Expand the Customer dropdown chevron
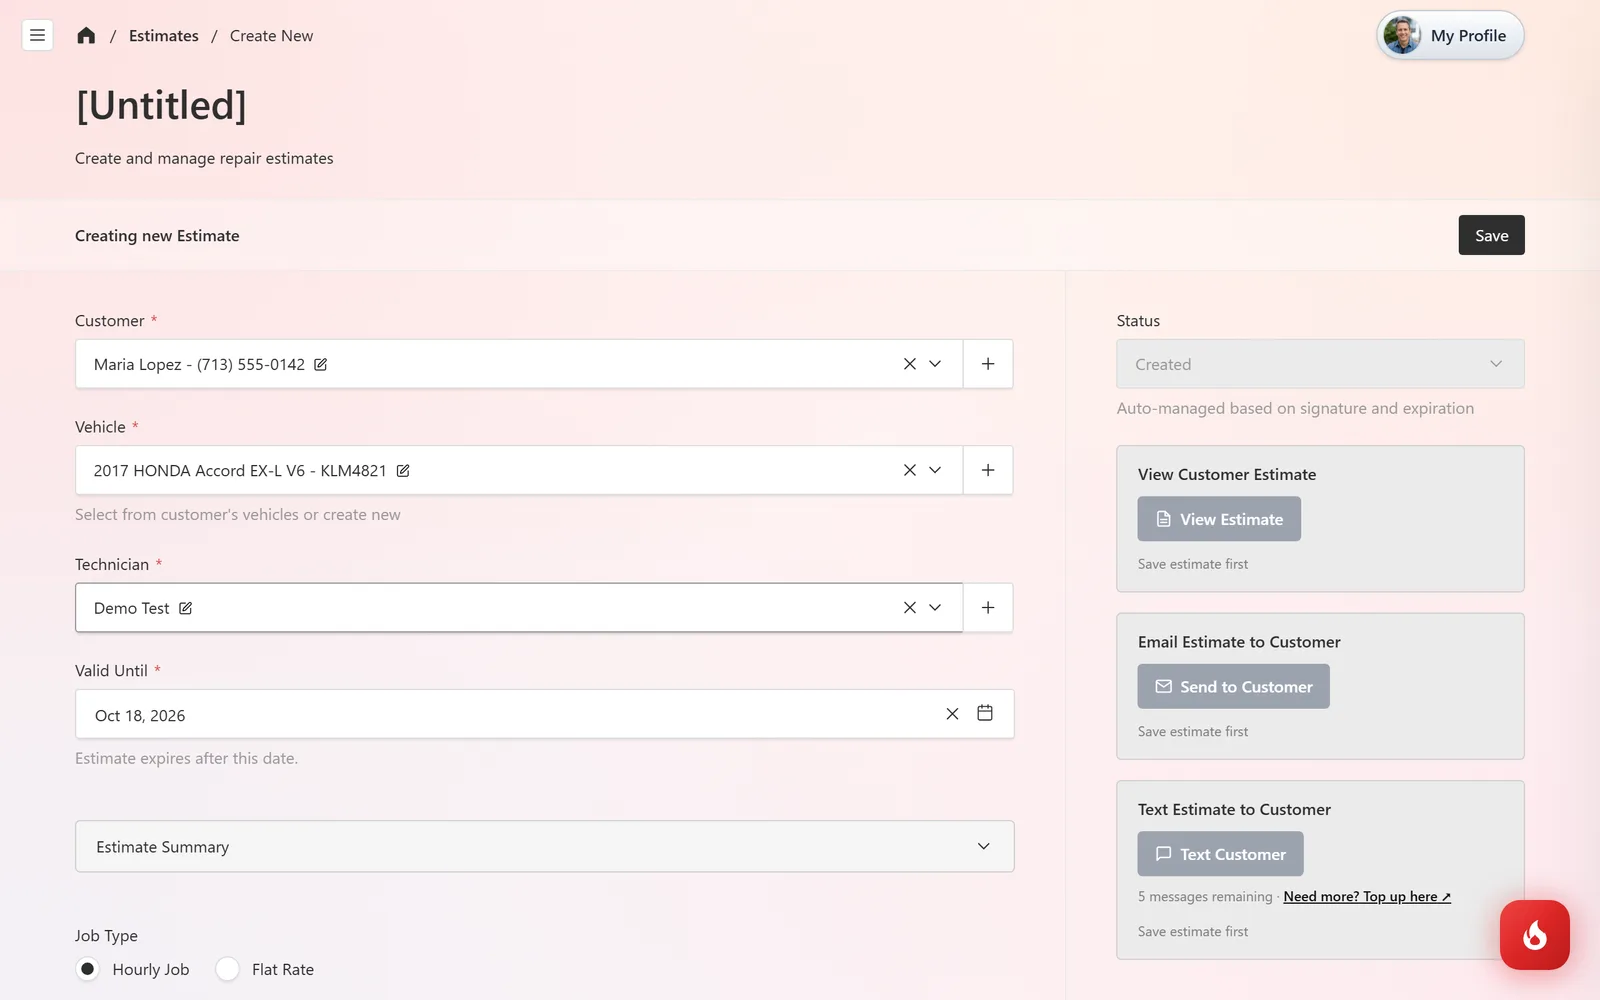The height and width of the screenshot is (1000, 1600). (935, 364)
